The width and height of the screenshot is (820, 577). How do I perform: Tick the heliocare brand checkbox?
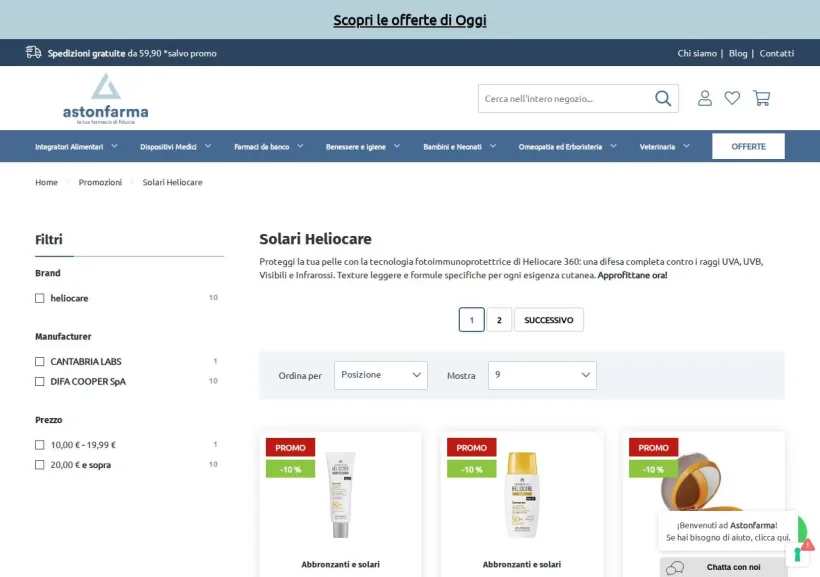(40, 298)
